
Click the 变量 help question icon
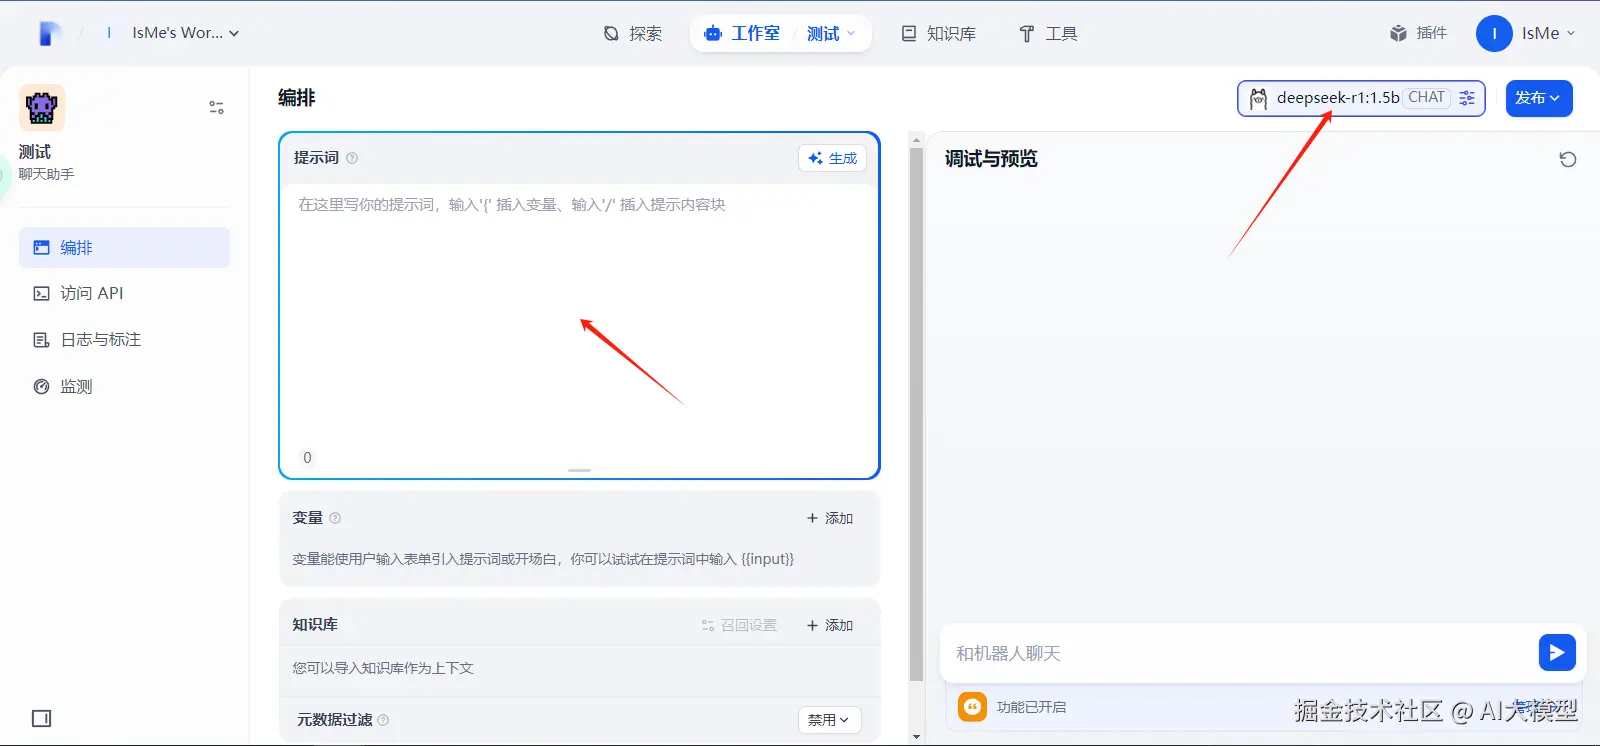(x=335, y=518)
